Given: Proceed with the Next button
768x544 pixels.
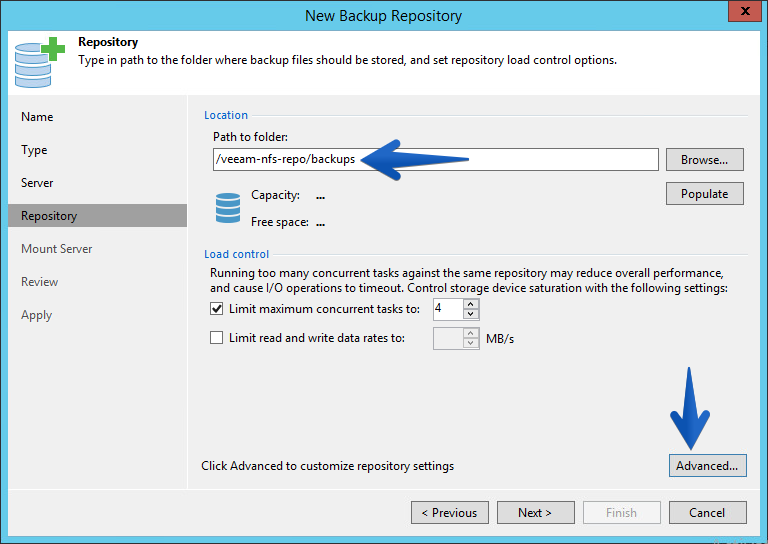Looking at the screenshot, I should (535, 513).
